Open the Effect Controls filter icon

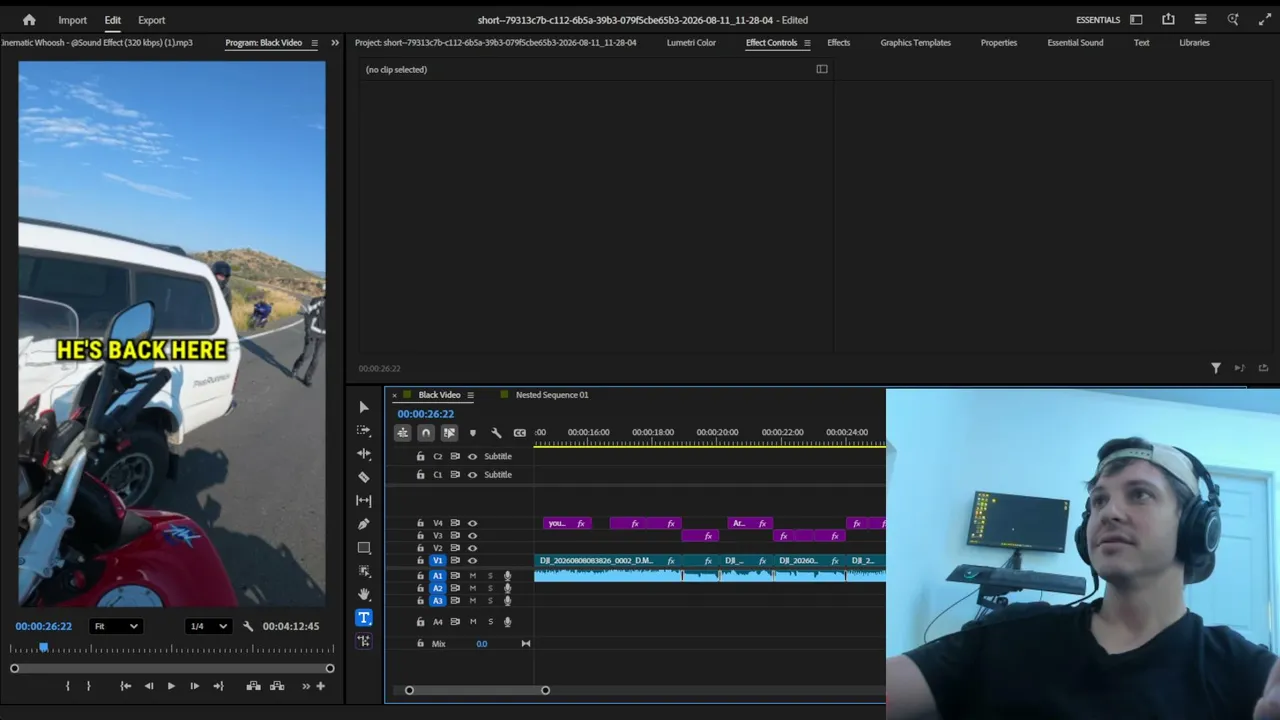tap(1216, 368)
